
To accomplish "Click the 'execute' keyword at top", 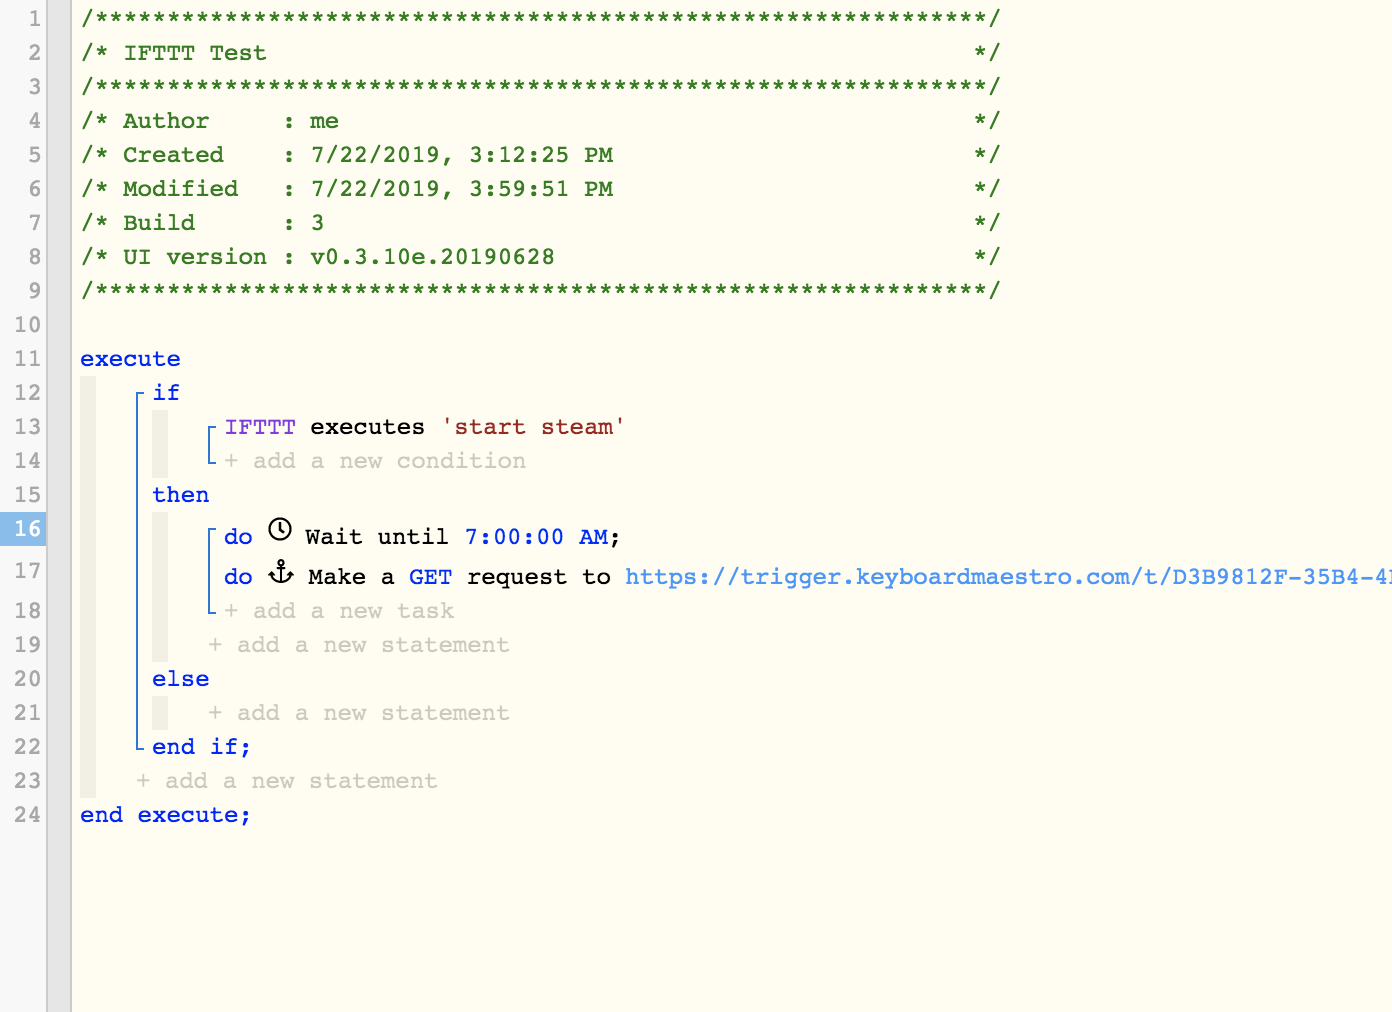I will pyautogui.click(x=130, y=359).
